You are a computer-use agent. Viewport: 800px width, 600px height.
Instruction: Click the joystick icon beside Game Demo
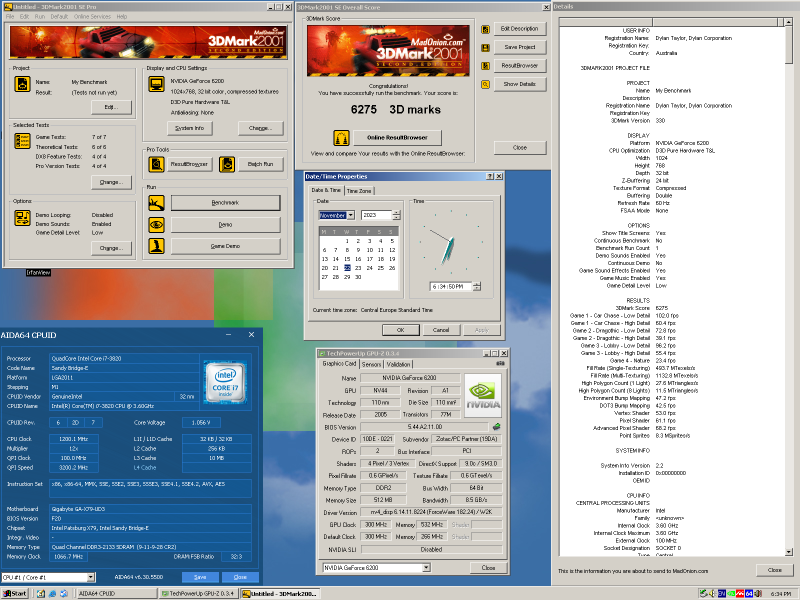(x=156, y=246)
